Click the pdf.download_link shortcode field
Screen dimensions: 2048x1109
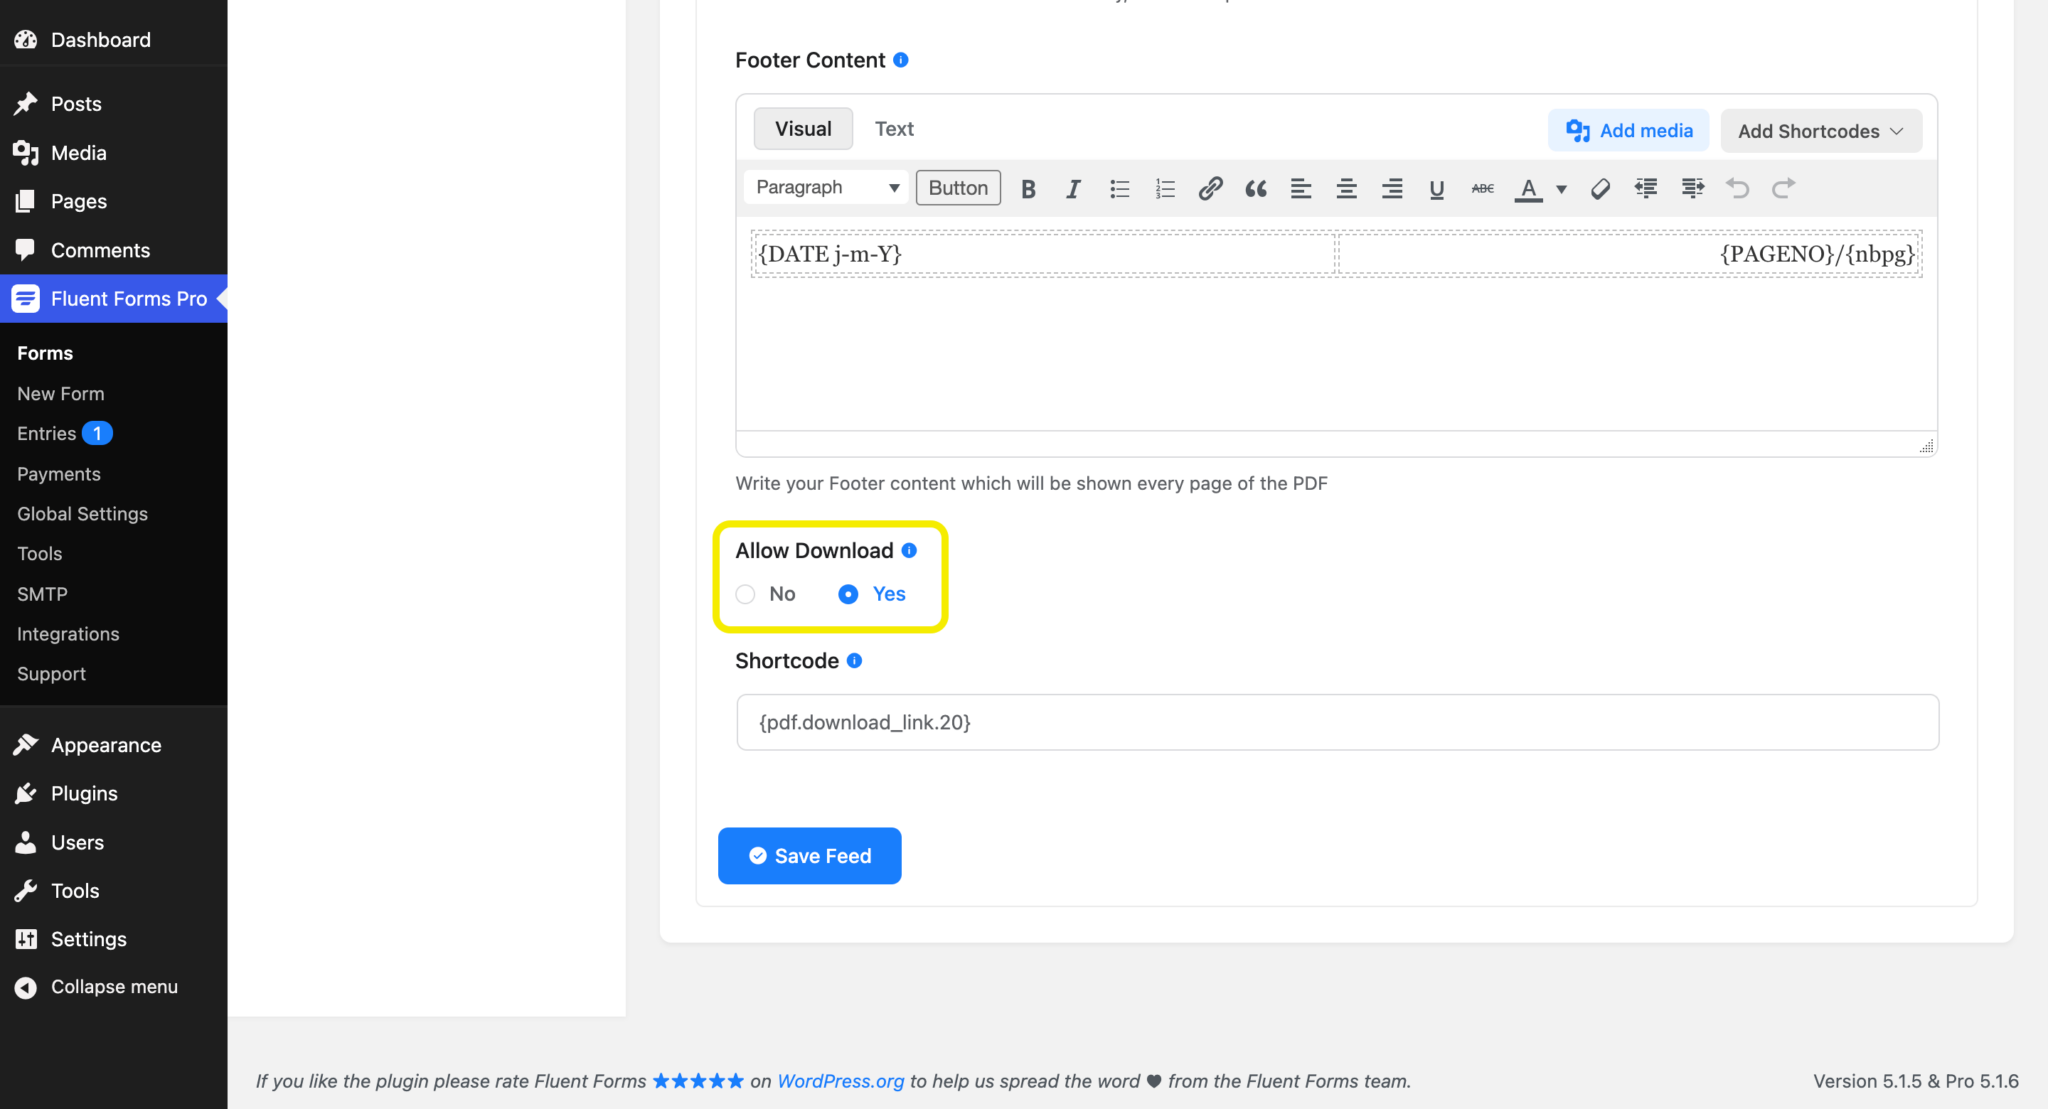click(1337, 722)
